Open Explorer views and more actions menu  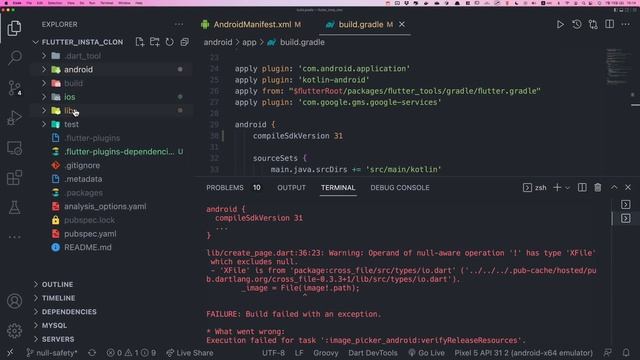click(x=179, y=24)
